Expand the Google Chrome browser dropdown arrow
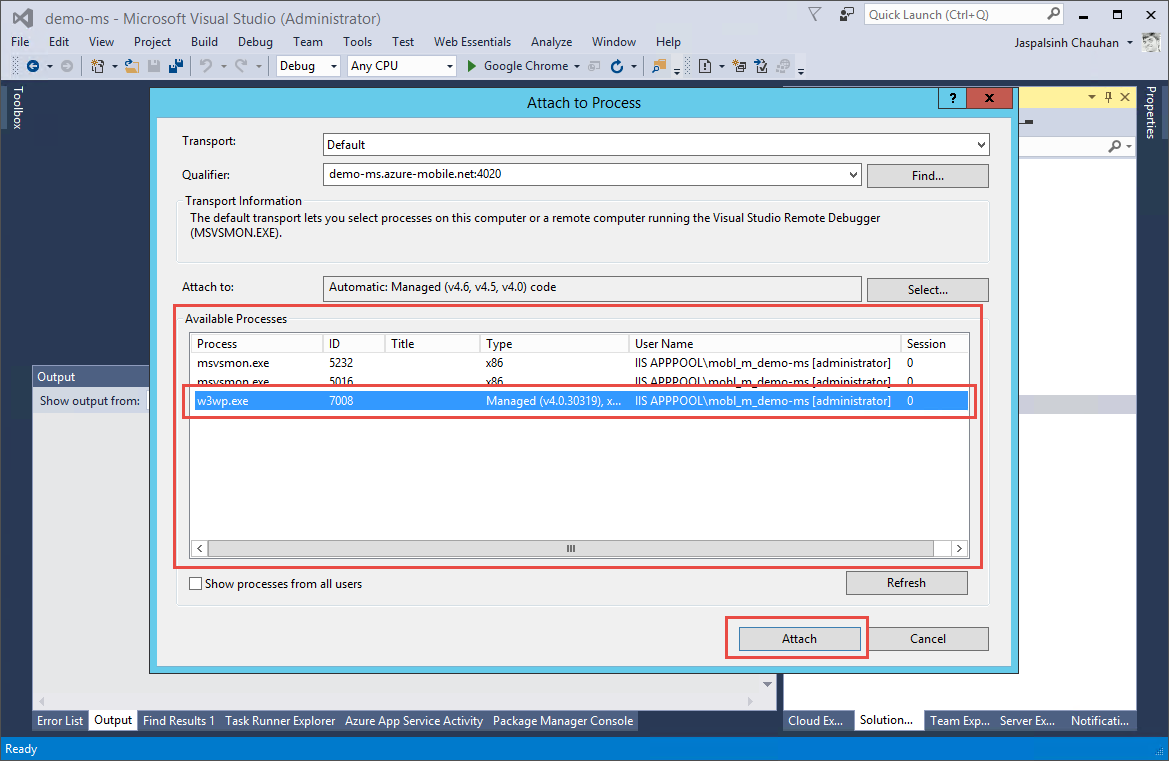Screen dimensions: 1169x761 (576, 66)
